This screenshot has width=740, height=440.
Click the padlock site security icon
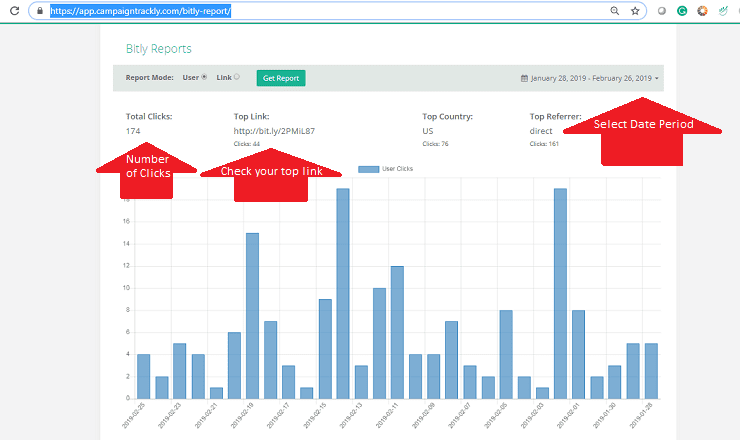40,10
